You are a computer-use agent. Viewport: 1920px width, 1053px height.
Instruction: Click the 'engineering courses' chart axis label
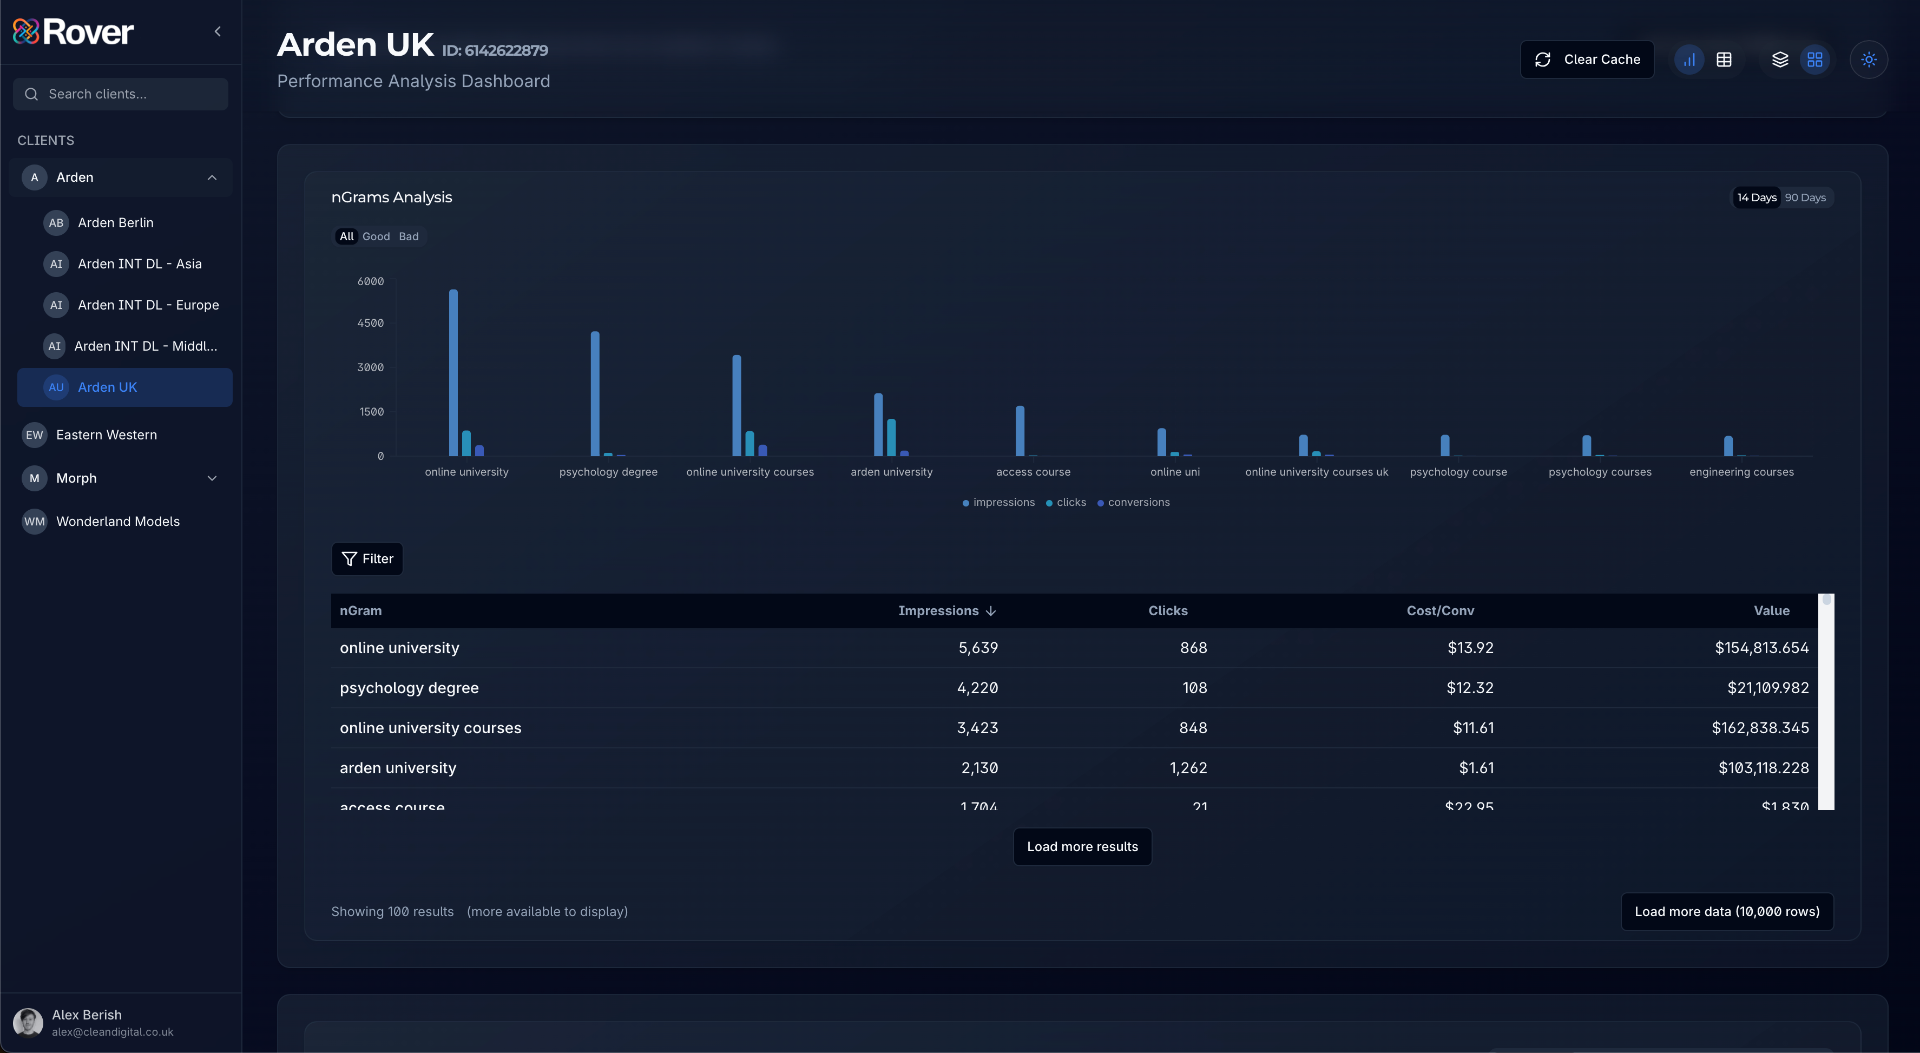[1741, 473]
